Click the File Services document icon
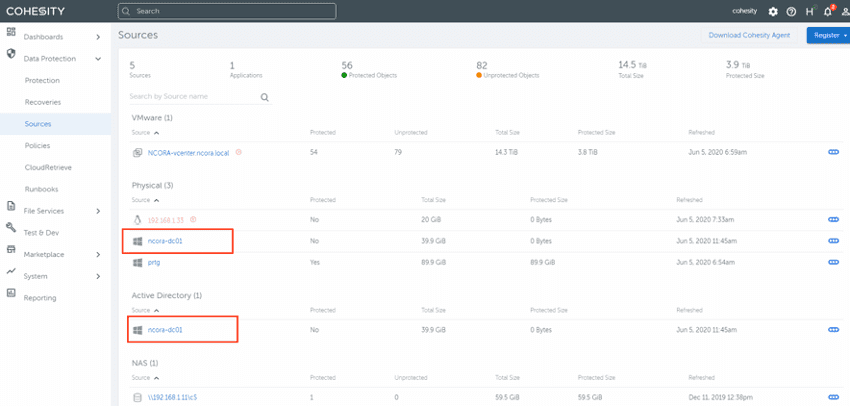This screenshot has height=406, width=850. (x=11, y=206)
